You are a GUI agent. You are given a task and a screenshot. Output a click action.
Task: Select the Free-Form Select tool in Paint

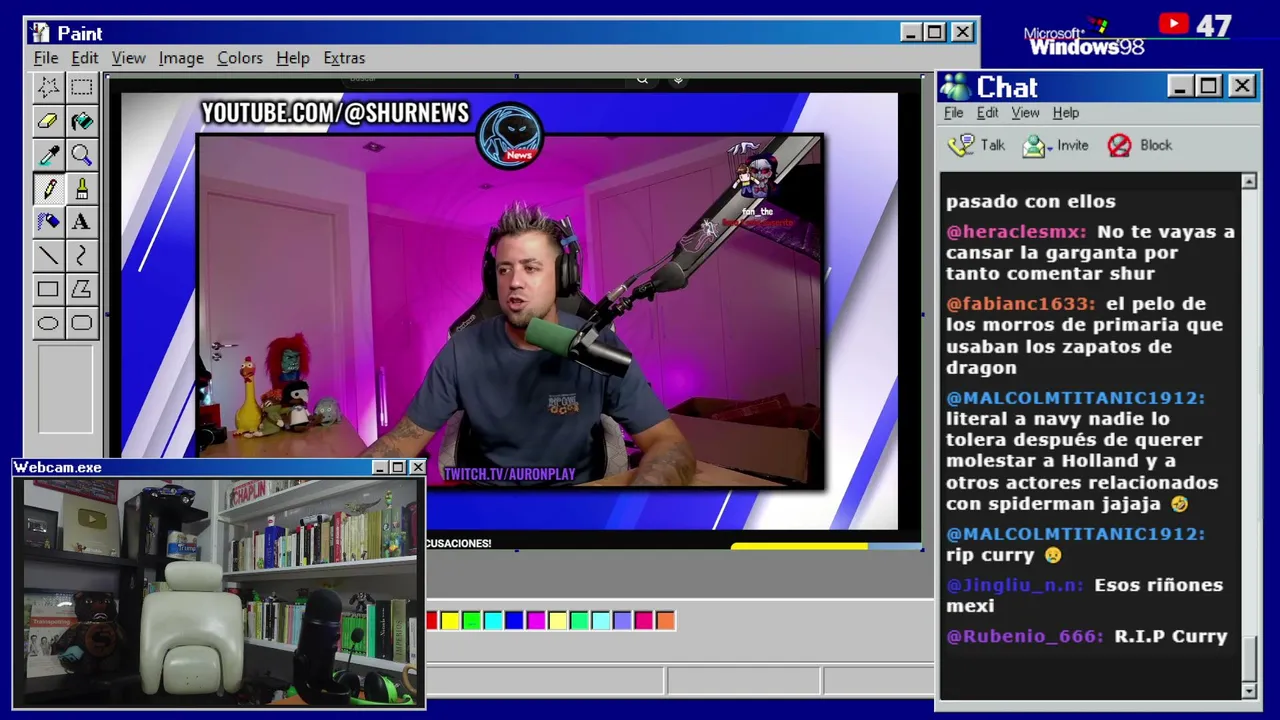[x=48, y=87]
